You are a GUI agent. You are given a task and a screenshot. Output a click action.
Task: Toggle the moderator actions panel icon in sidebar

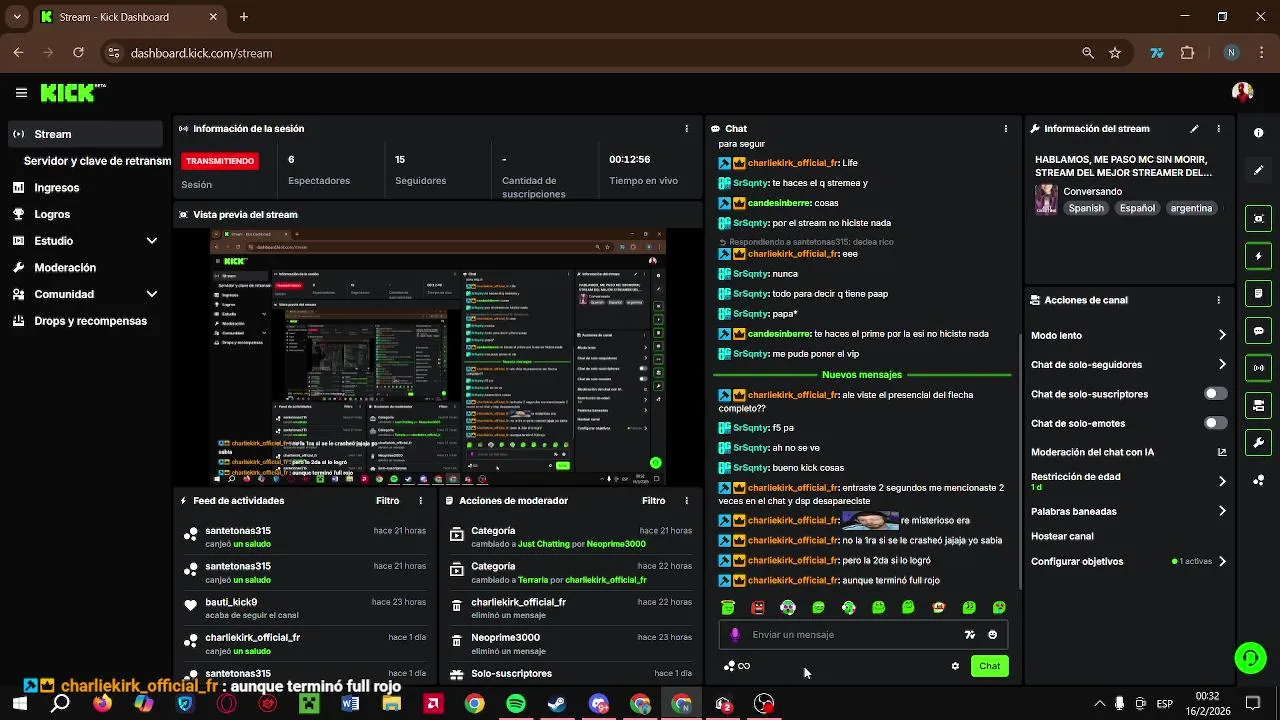(x=1258, y=405)
